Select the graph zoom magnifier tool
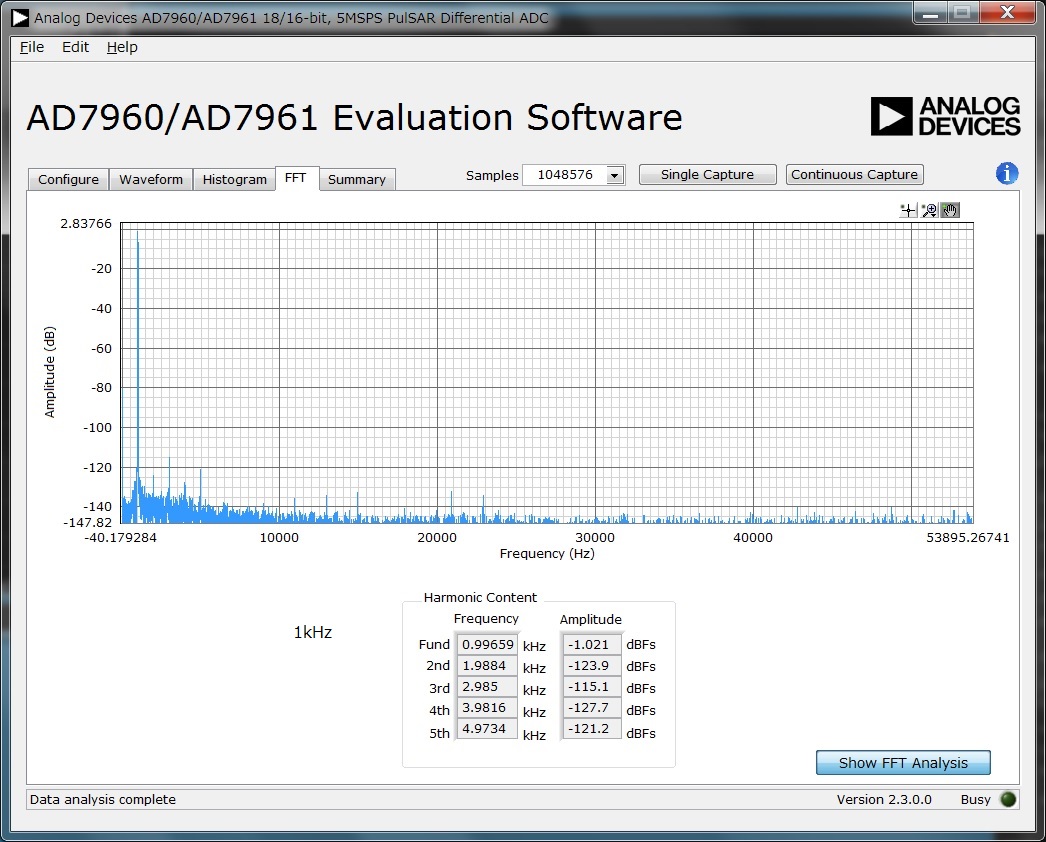This screenshot has height=842, width=1046. point(929,211)
